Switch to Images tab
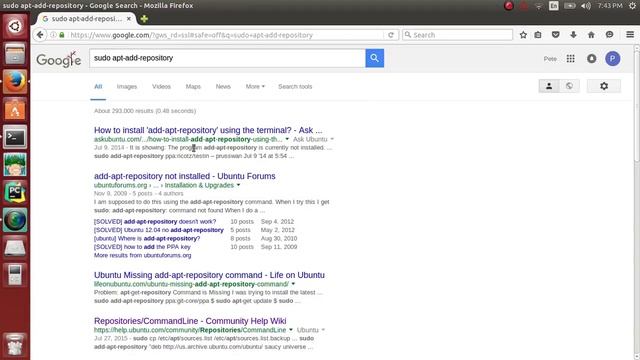The image size is (640, 360). [127, 87]
